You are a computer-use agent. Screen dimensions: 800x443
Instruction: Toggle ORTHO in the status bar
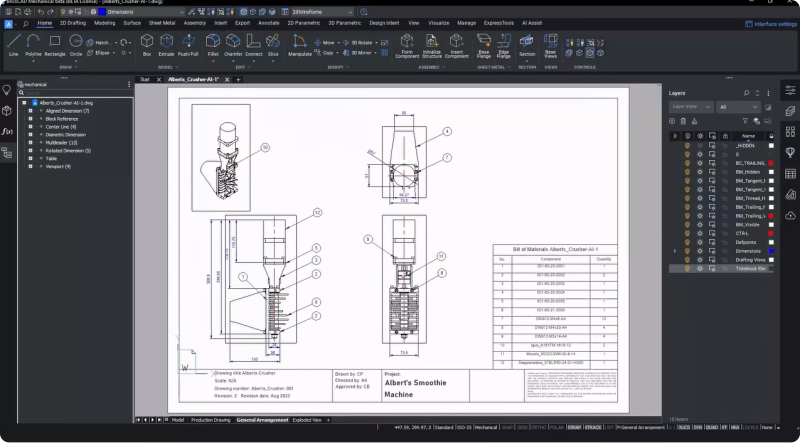[x=537, y=428]
